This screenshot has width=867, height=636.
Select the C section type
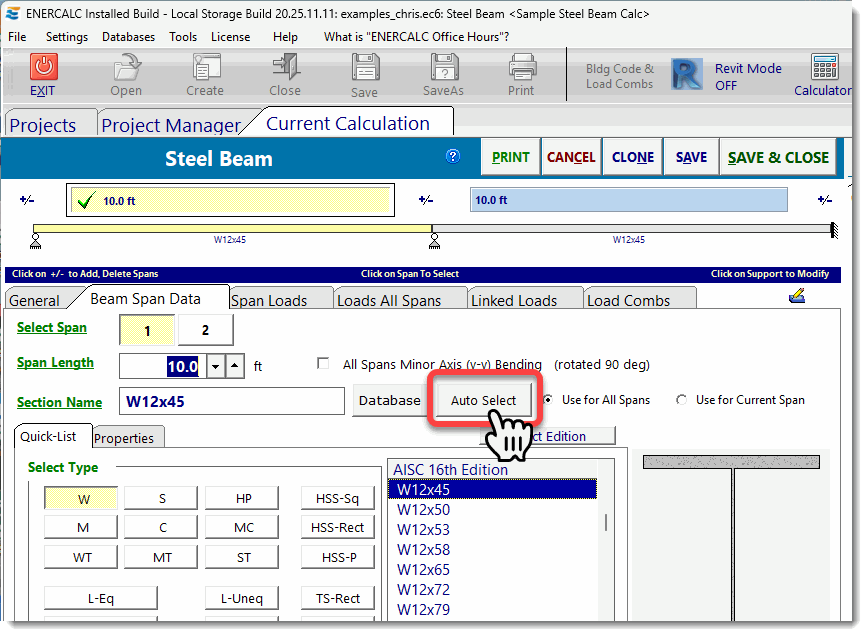coord(161,527)
